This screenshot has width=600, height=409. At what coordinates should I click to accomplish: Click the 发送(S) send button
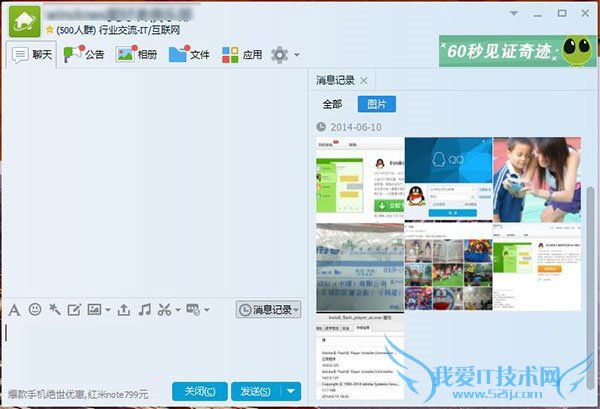pyautogui.click(x=256, y=391)
